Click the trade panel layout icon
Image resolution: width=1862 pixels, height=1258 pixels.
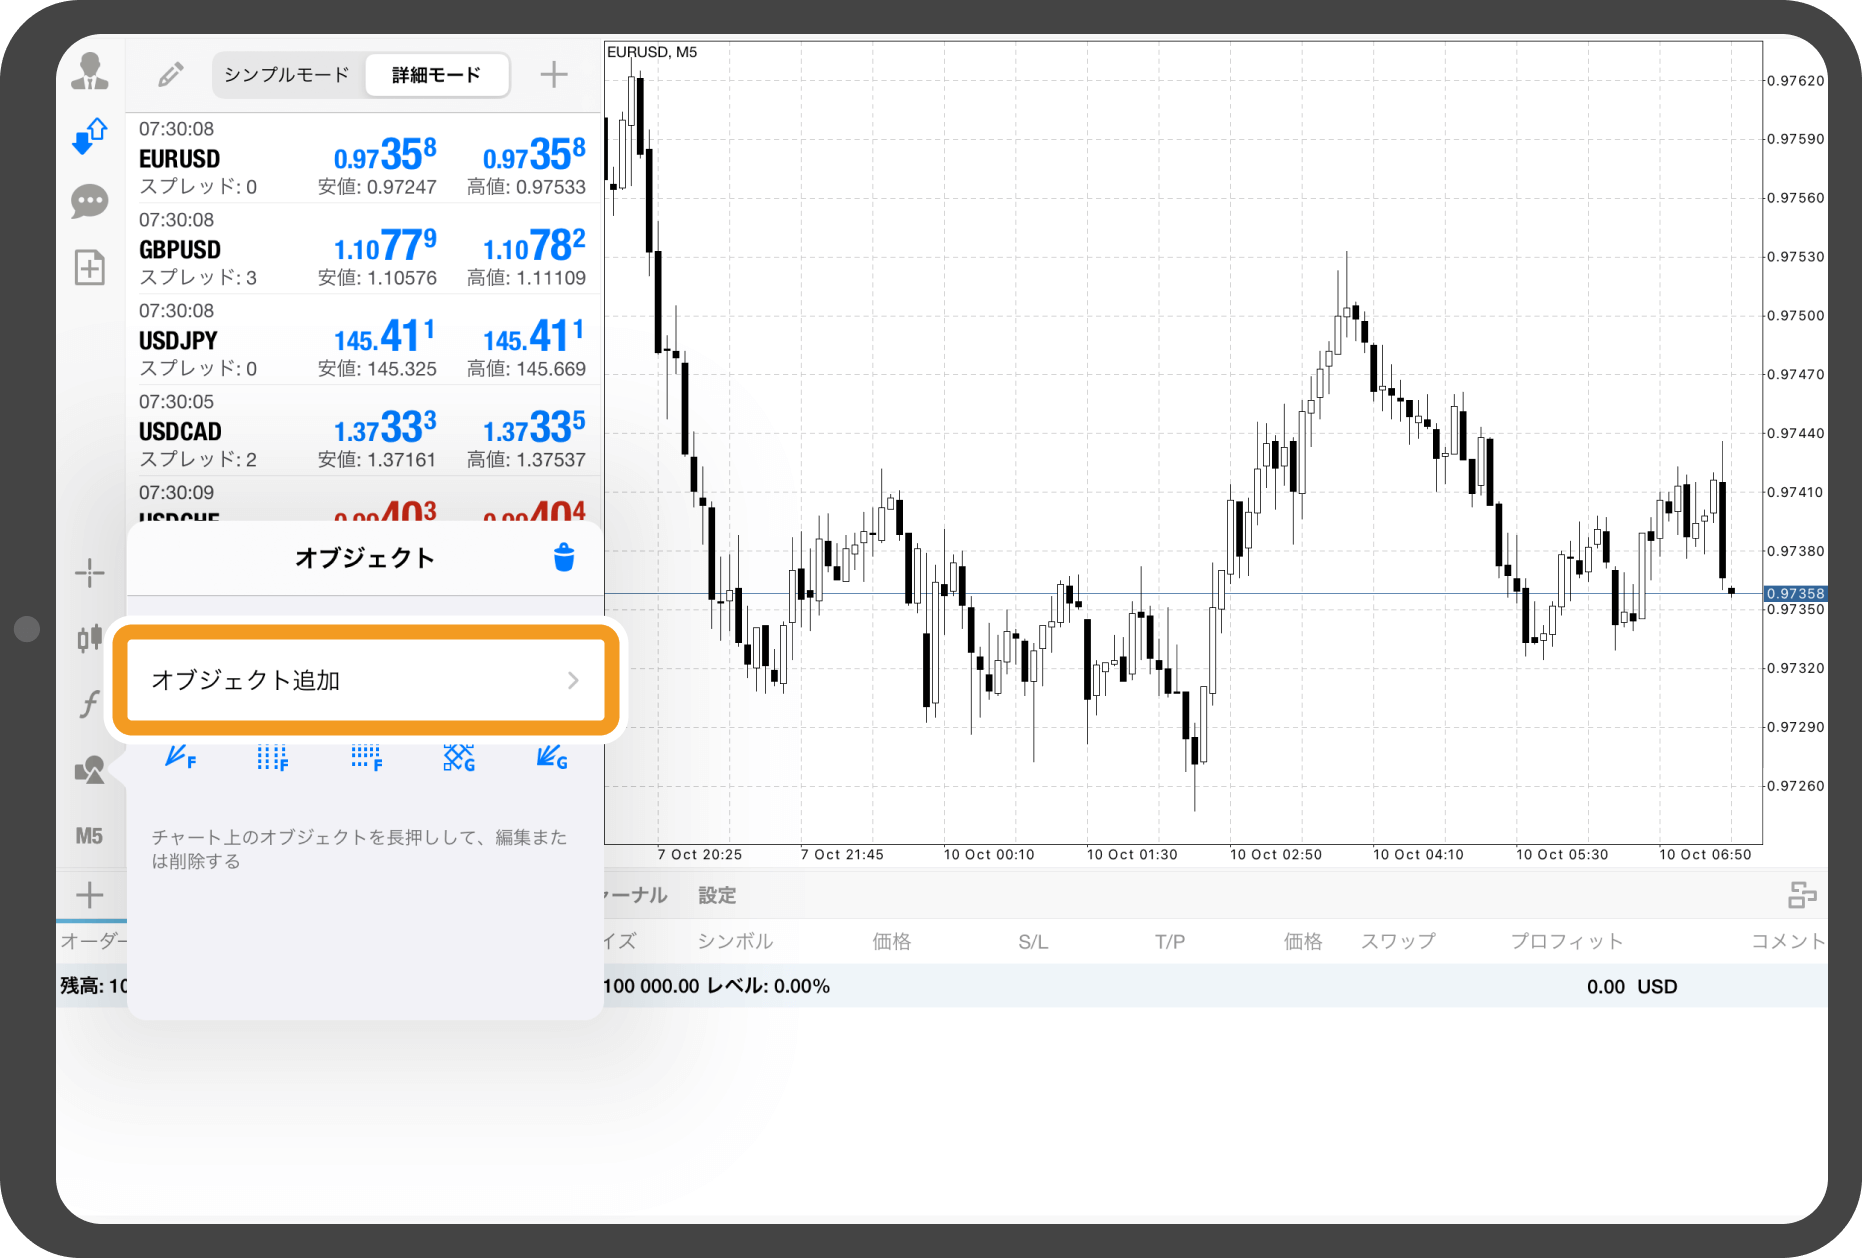click(x=1801, y=895)
